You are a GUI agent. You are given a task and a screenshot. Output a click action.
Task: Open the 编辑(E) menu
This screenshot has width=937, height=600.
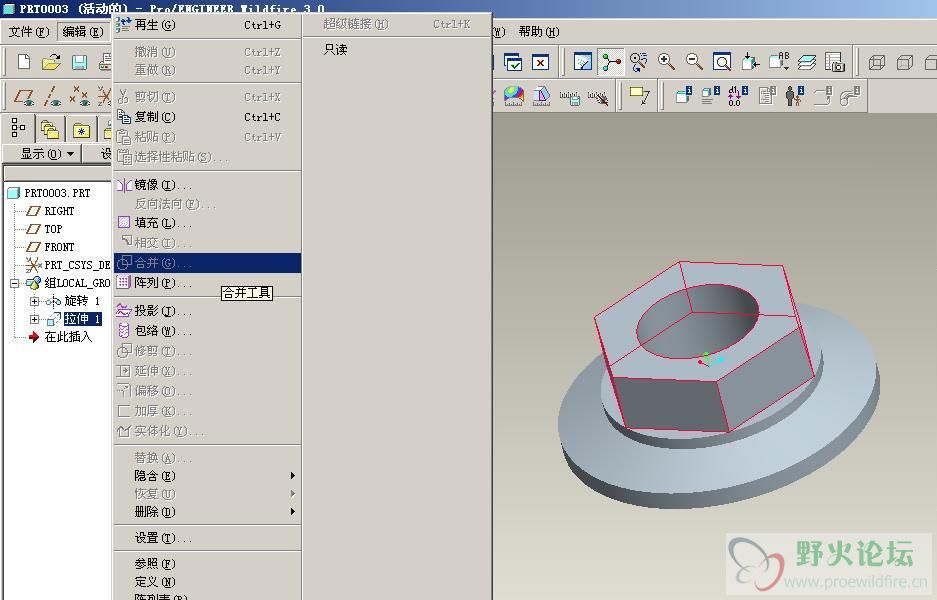[x=82, y=32]
